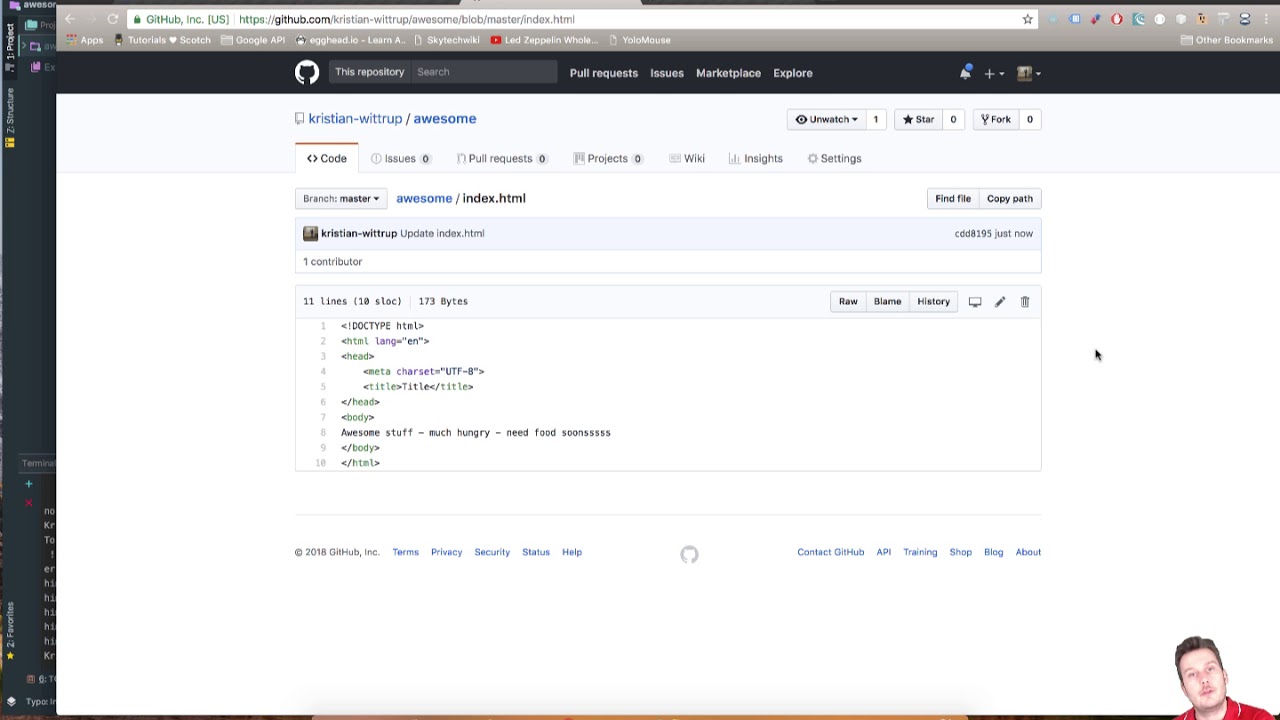Open the Status footer link
1280x720 pixels.
[536, 552]
